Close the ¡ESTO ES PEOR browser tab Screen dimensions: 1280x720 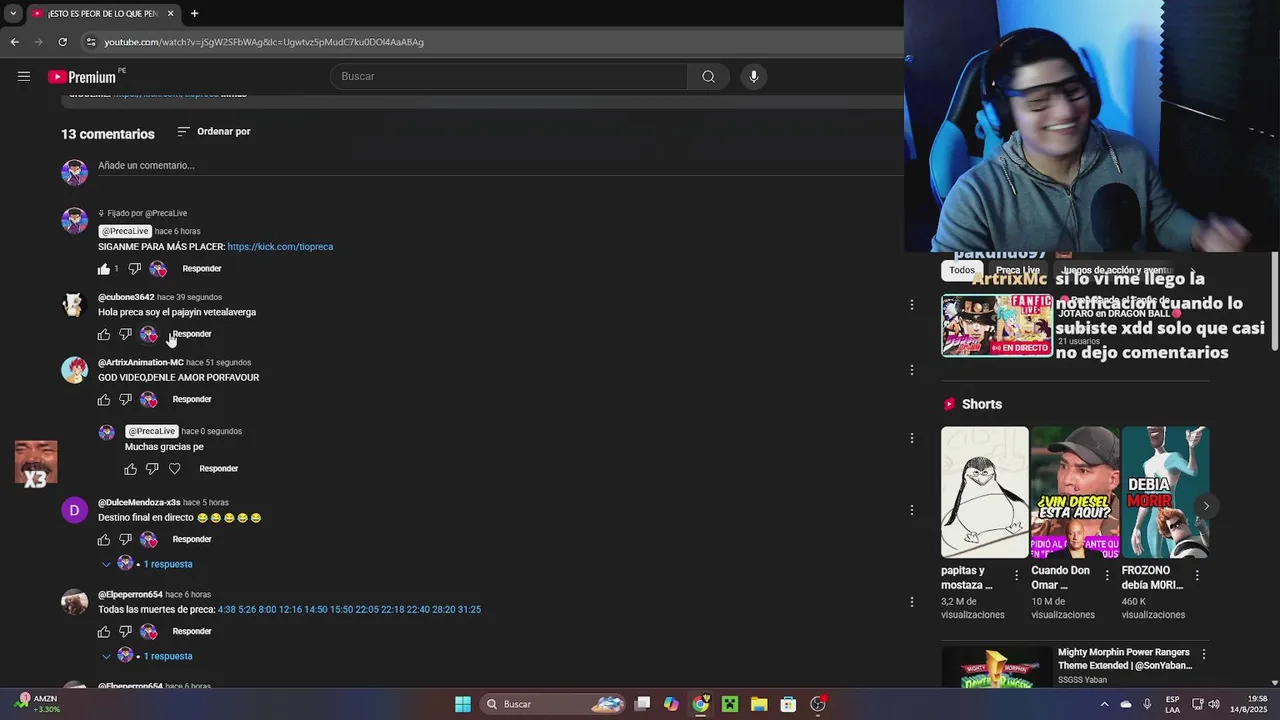(170, 13)
